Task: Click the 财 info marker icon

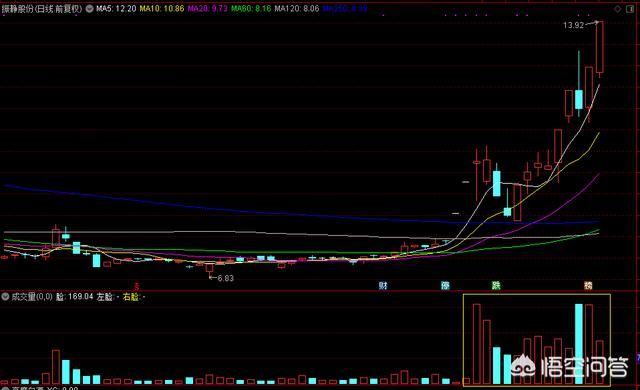Action: 382,285
